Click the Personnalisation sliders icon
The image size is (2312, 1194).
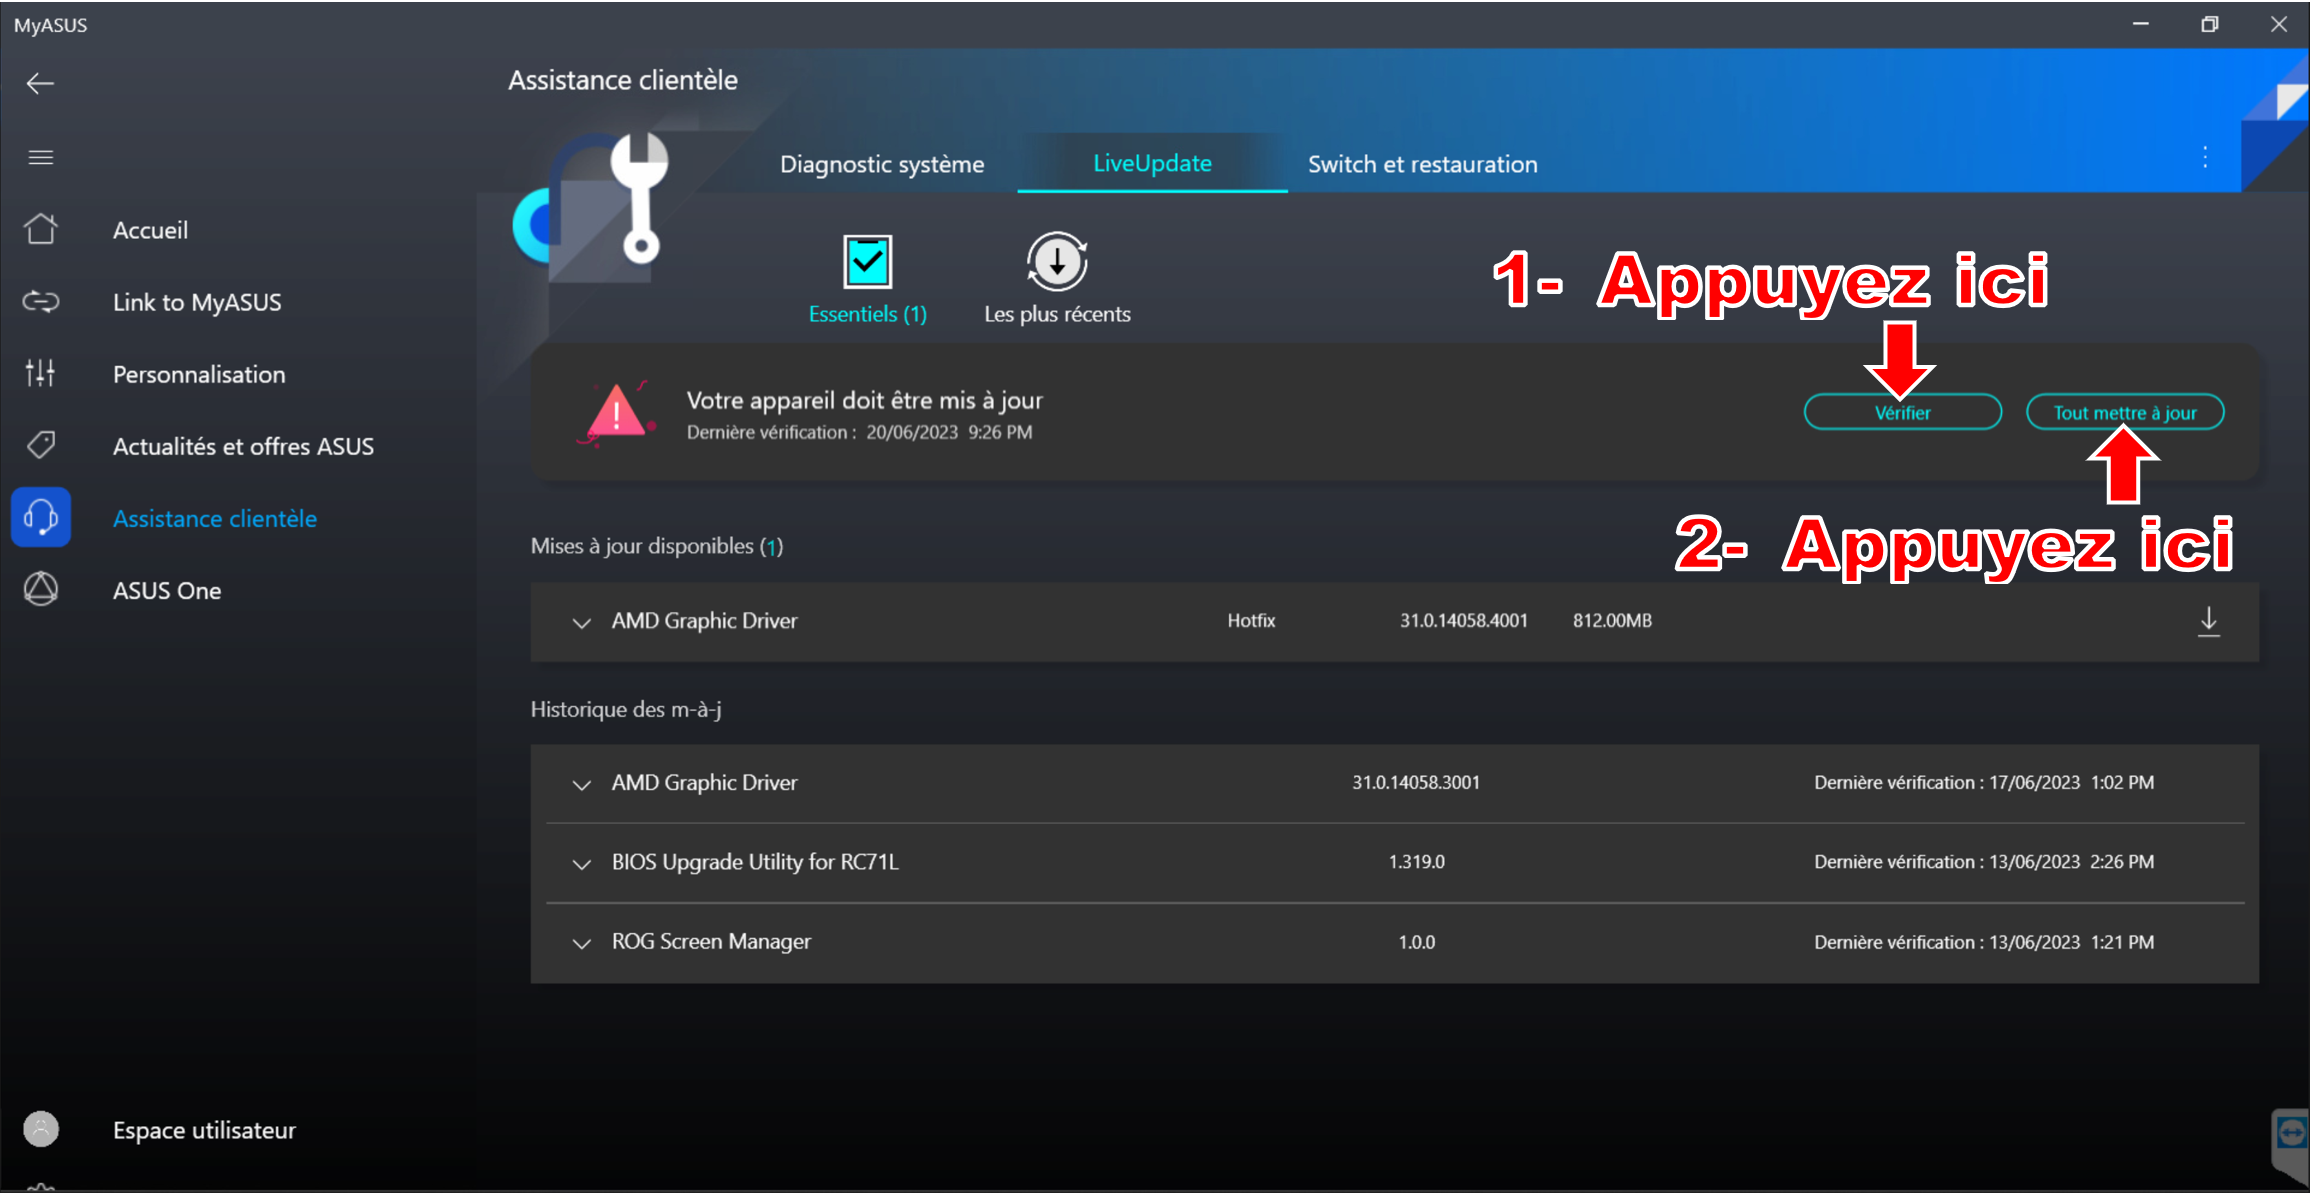pyautogui.click(x=41, y=373)
